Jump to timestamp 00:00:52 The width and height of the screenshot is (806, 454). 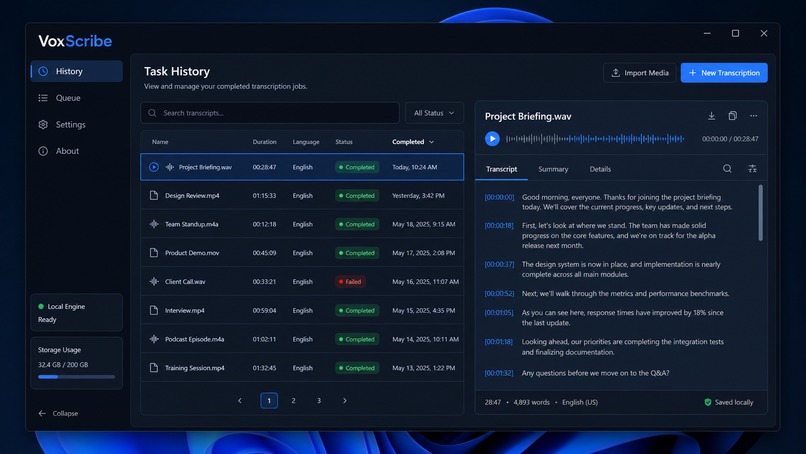click(x=499, y=294)
